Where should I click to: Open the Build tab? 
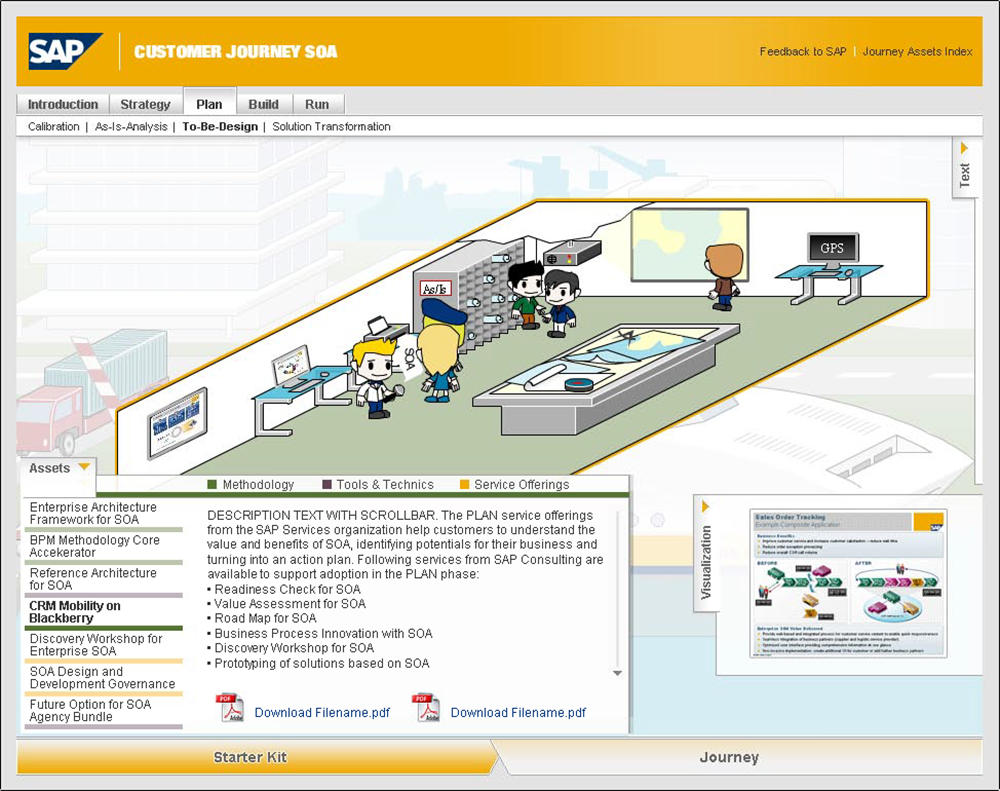point(264,104)
